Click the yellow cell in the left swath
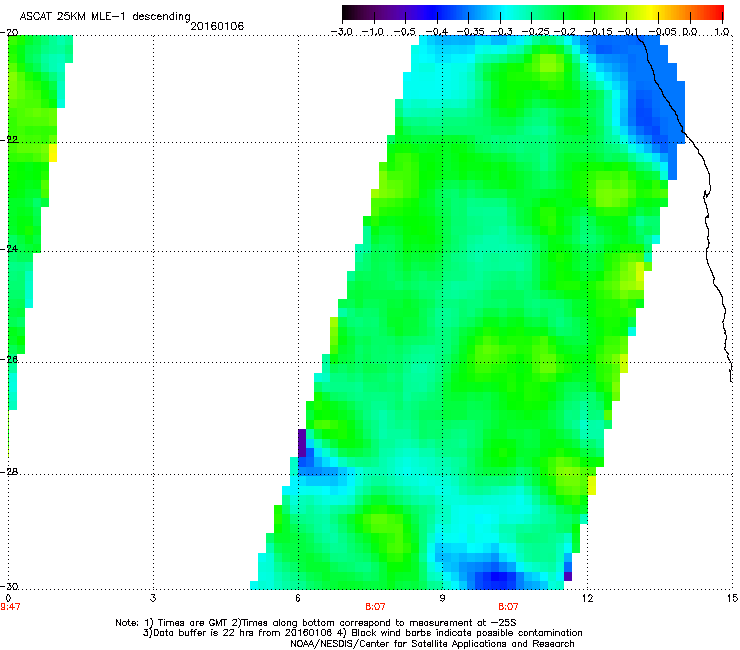Screen dimensions: 740x650 pos(53,153)
